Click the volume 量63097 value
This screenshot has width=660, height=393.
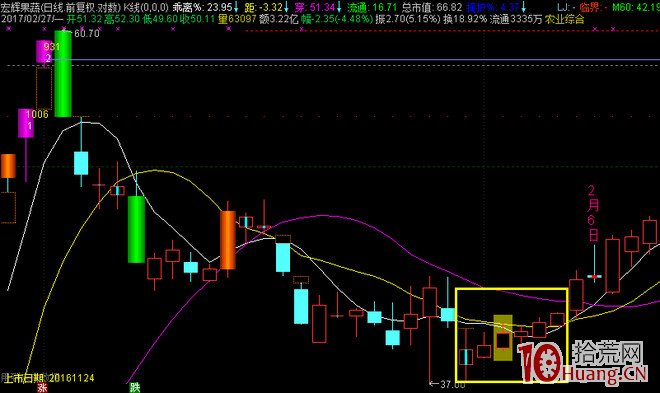click(x=237, y=19)
